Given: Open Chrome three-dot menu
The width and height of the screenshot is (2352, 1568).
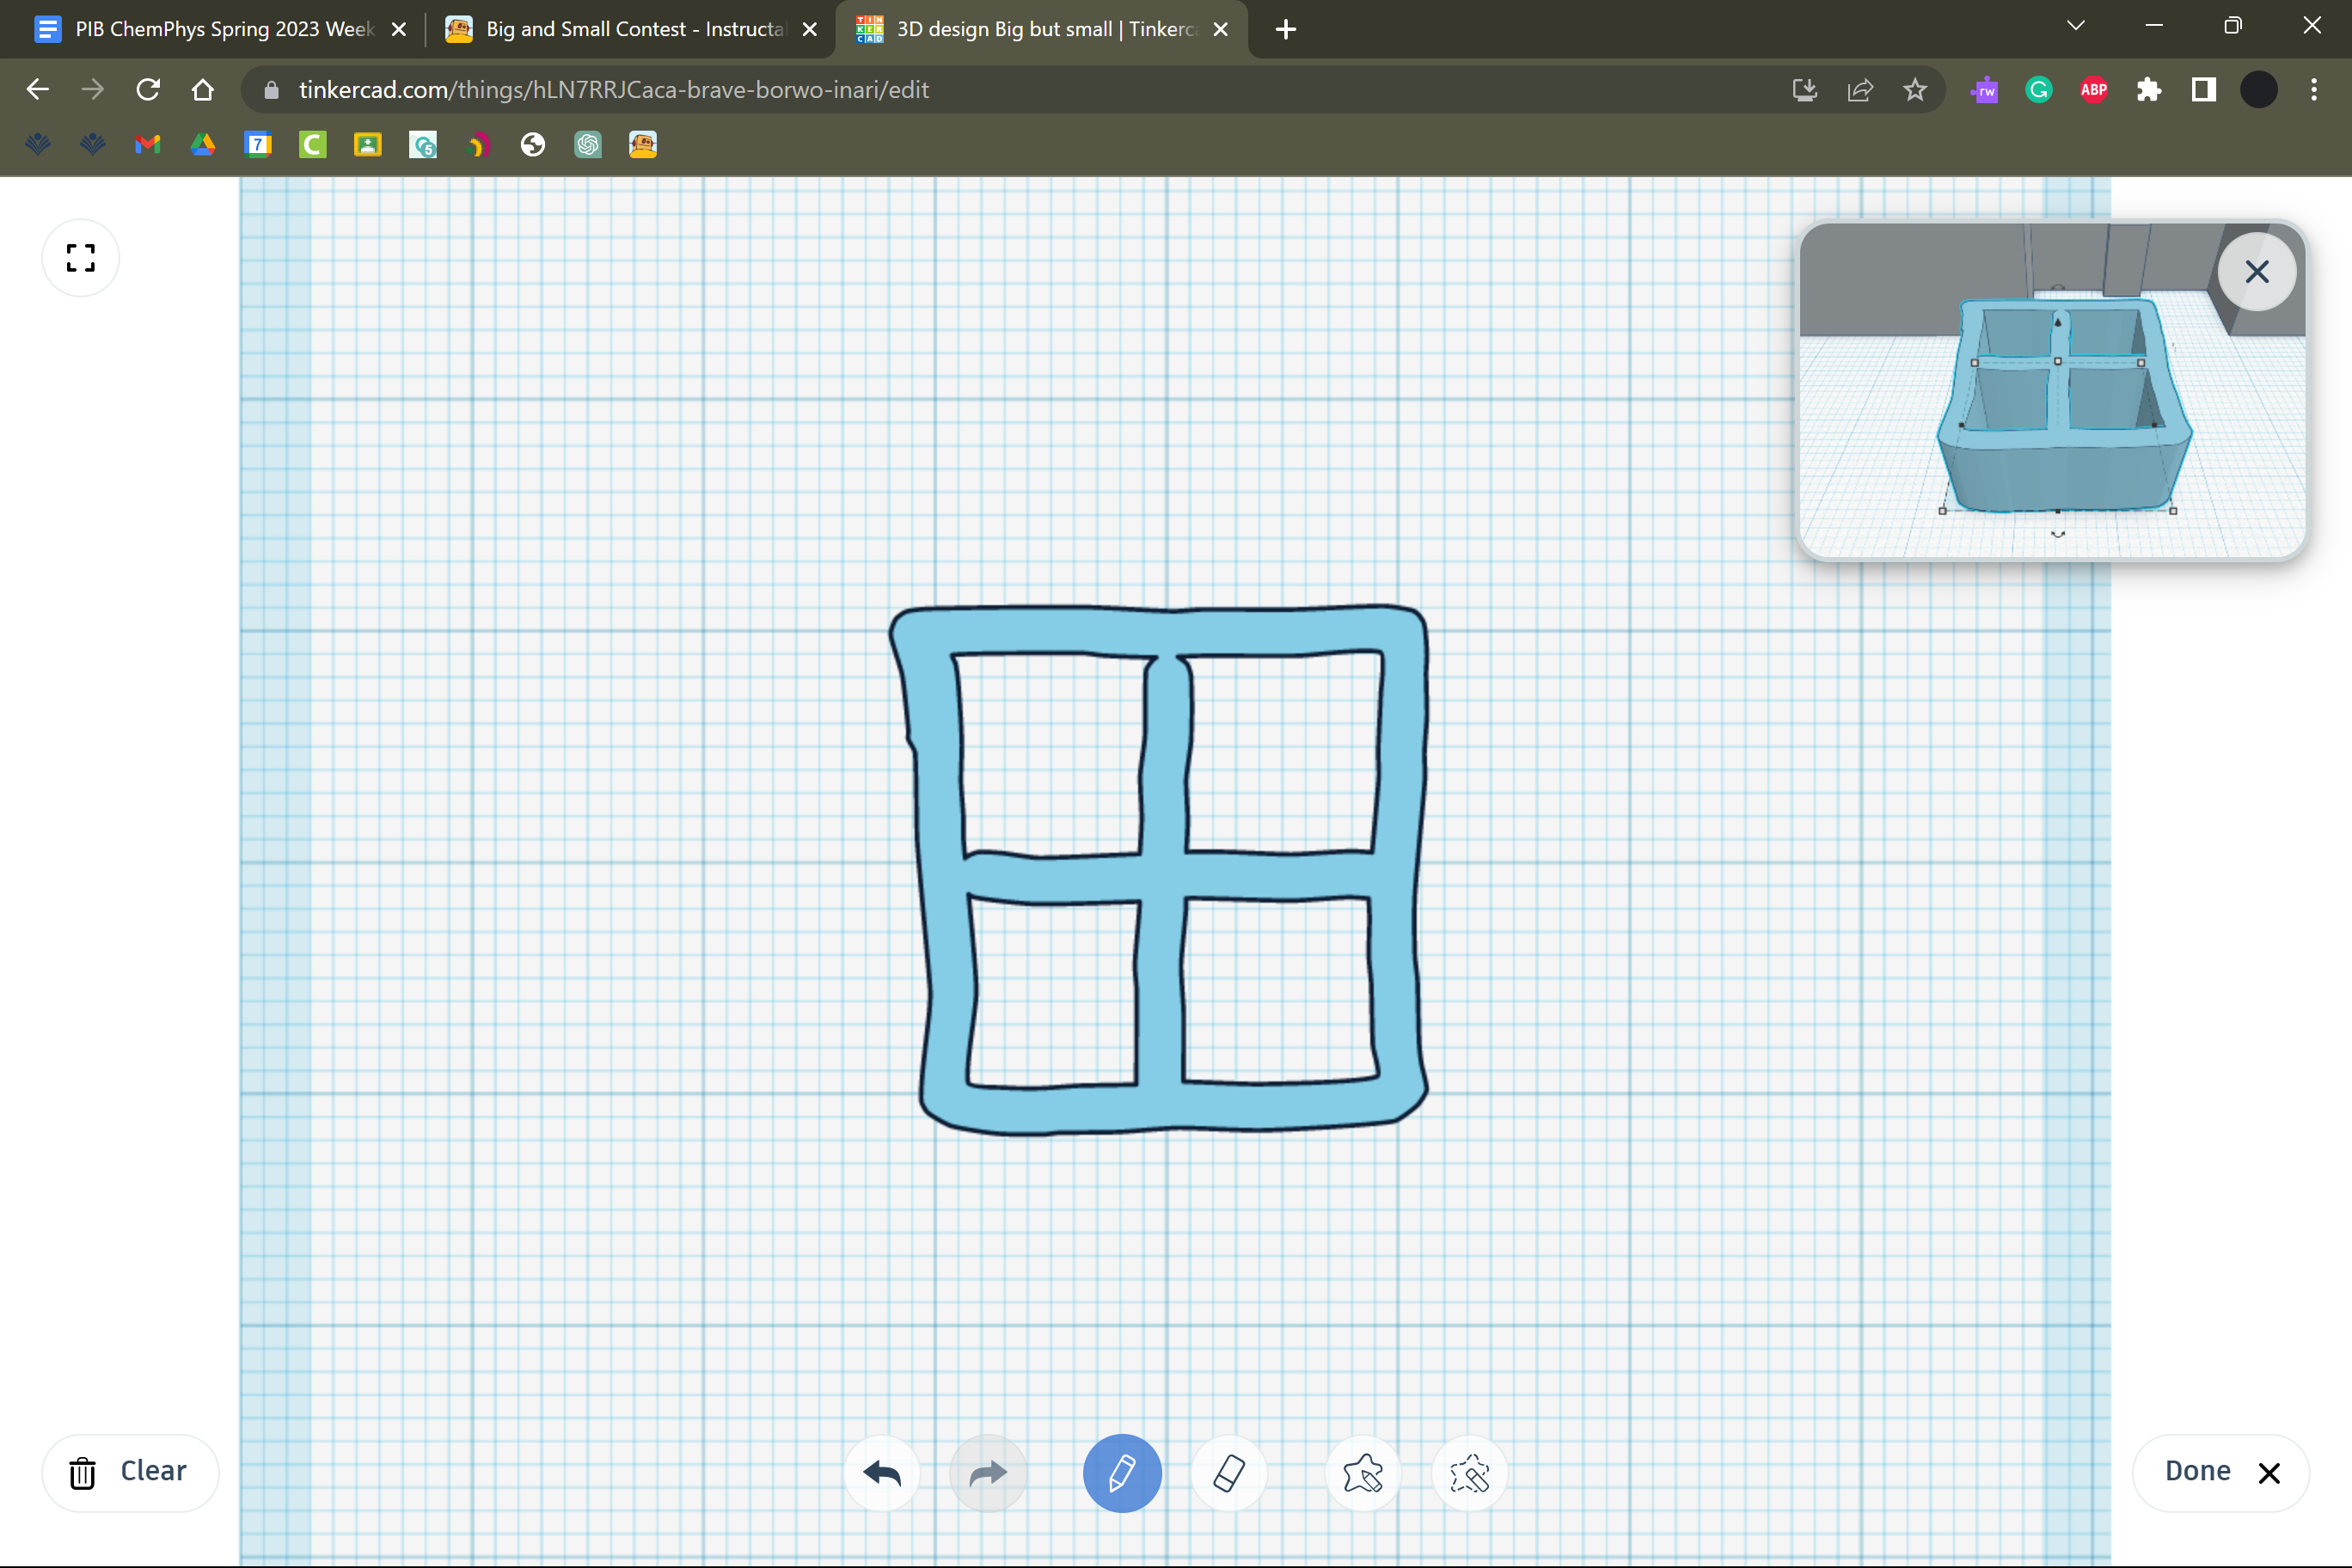Looking at the screenshot, I should point(2314,90).
